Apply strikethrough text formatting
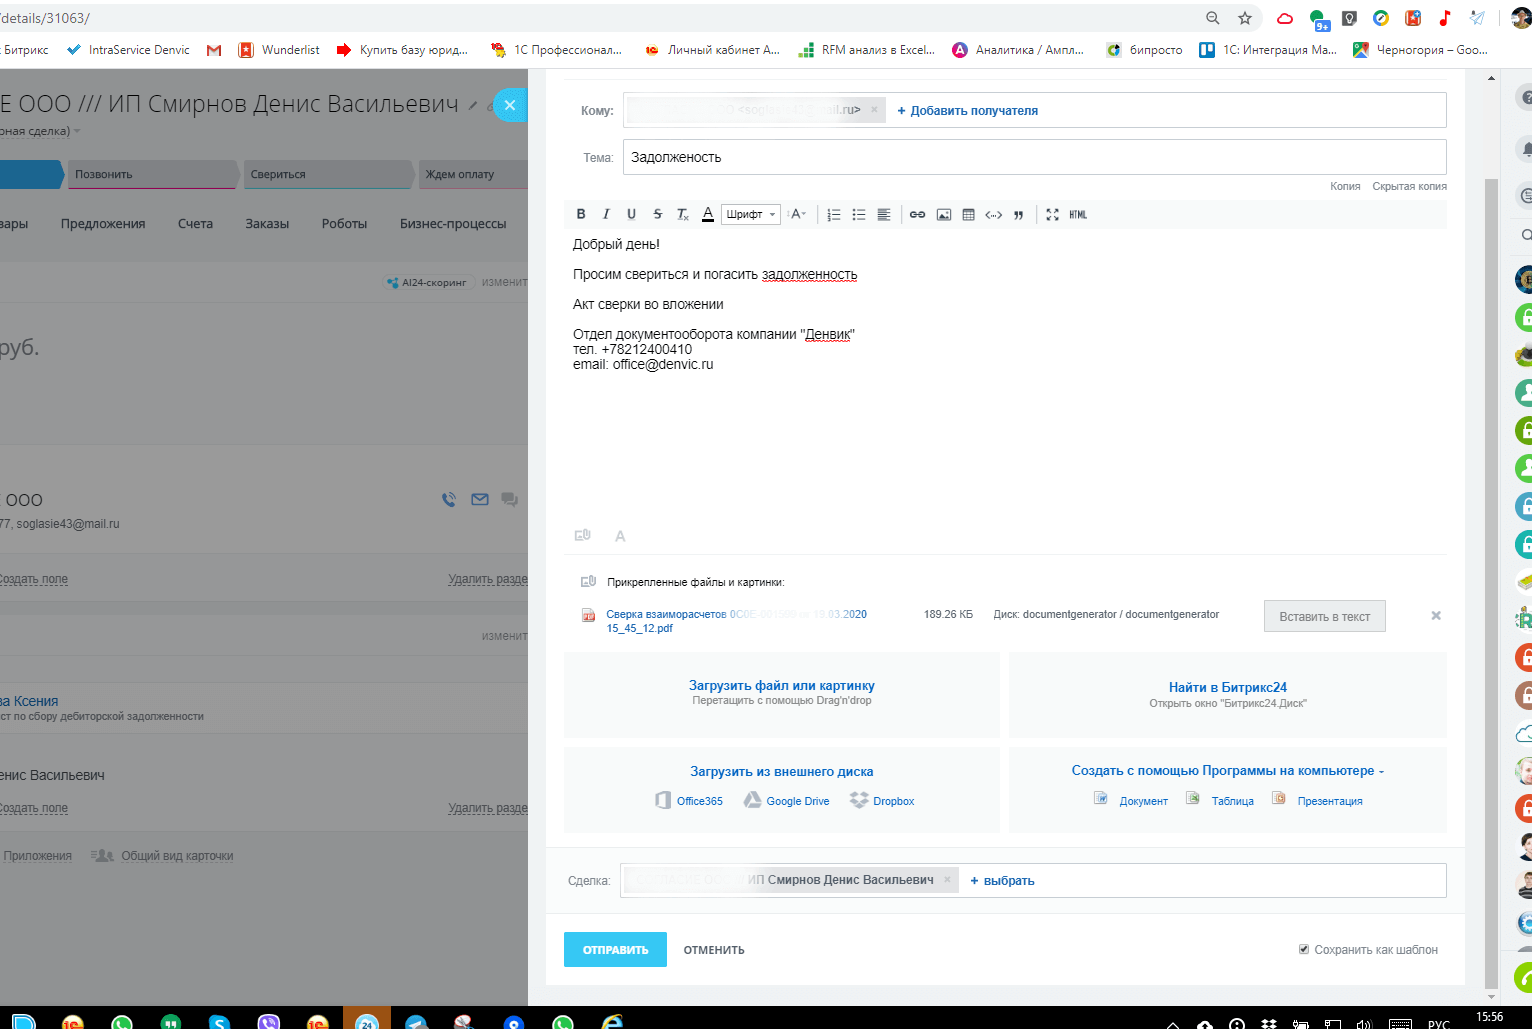 coord(657,214)
